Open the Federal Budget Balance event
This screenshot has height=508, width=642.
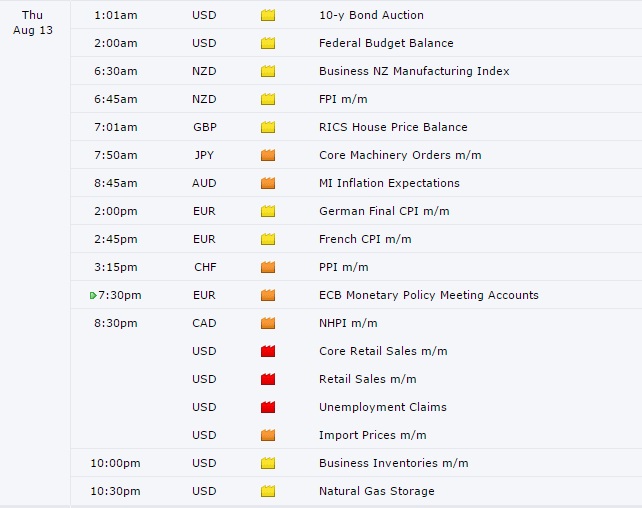click(x=386, y=43)
